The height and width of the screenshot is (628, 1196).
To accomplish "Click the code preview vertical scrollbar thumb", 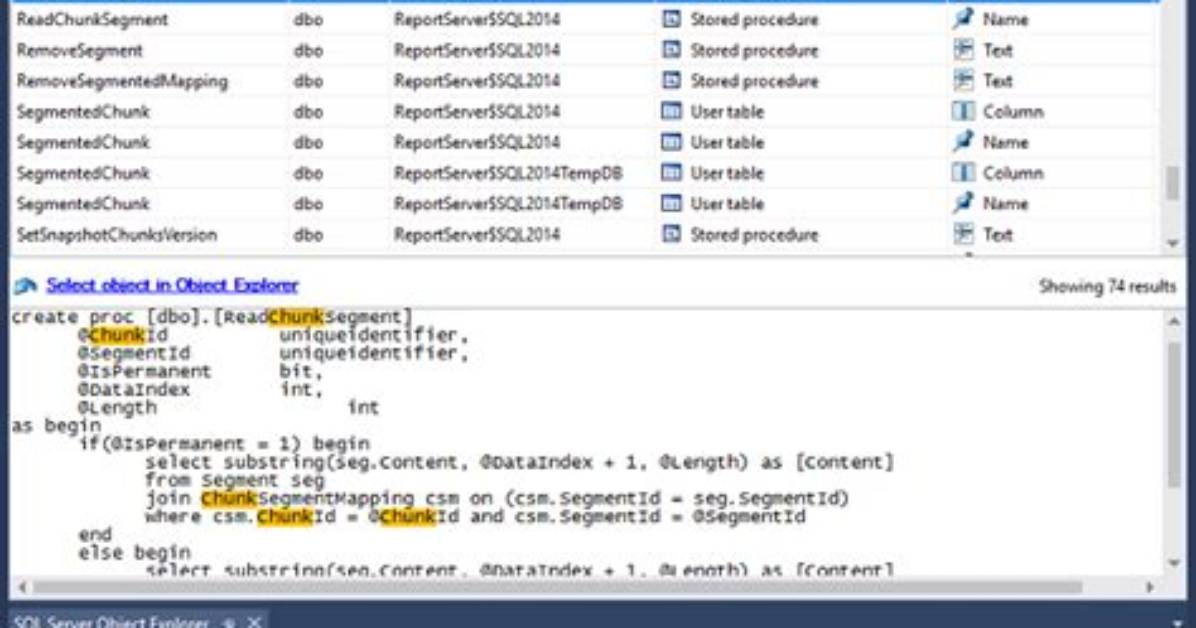I will pyautogui.click(x=1173, y=414).
